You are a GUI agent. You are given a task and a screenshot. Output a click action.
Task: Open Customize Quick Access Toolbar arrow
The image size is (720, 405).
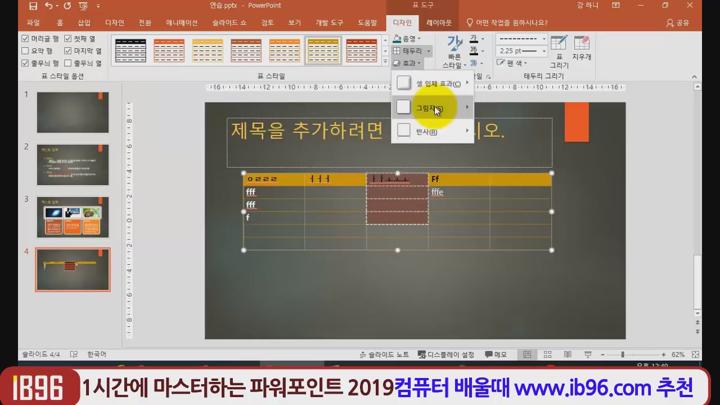point(98,6)
